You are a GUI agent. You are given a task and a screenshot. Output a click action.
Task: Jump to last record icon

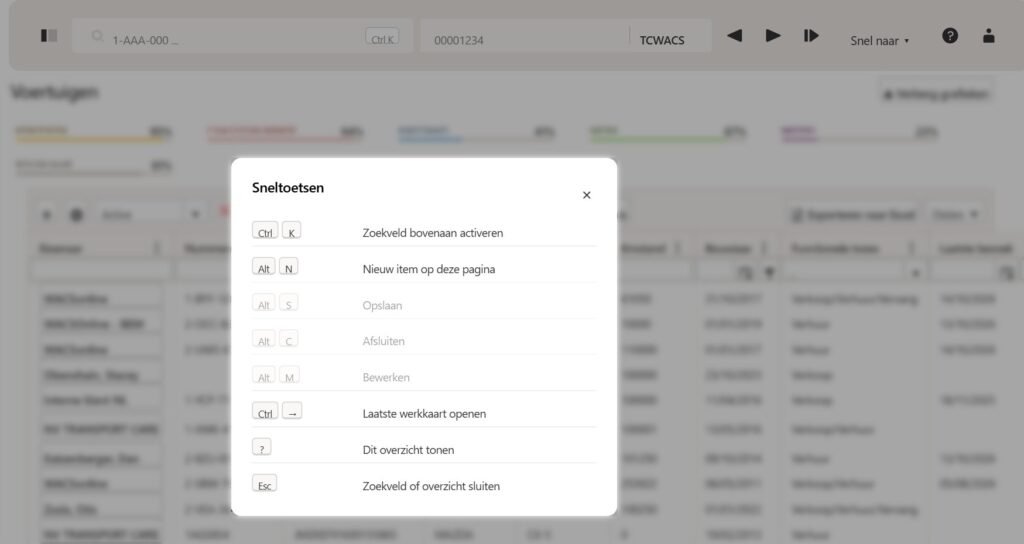(x=811, y=35)
